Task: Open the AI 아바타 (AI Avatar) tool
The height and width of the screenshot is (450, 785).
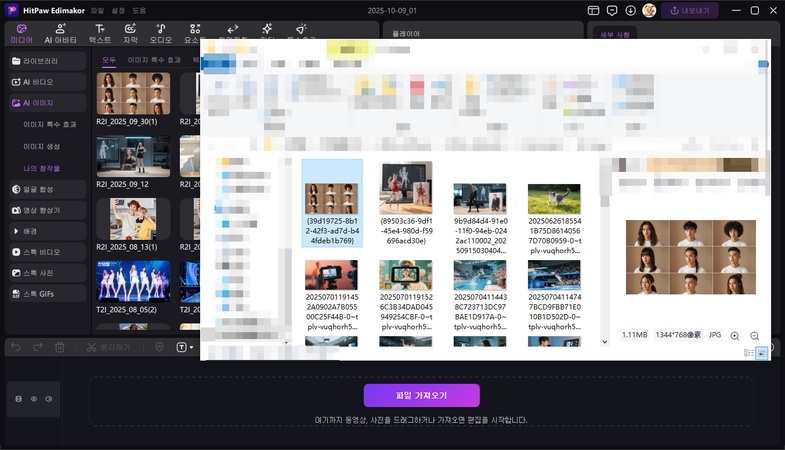Action: [x=60, y=33]
